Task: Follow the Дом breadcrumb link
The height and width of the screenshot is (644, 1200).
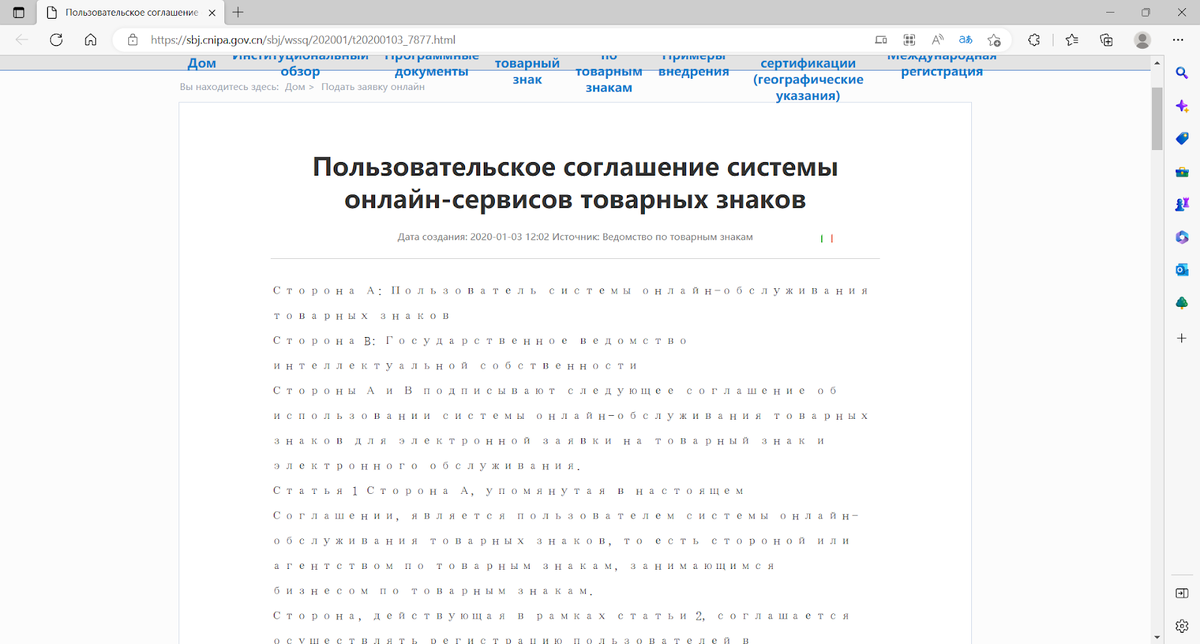Action: [295, 87]
